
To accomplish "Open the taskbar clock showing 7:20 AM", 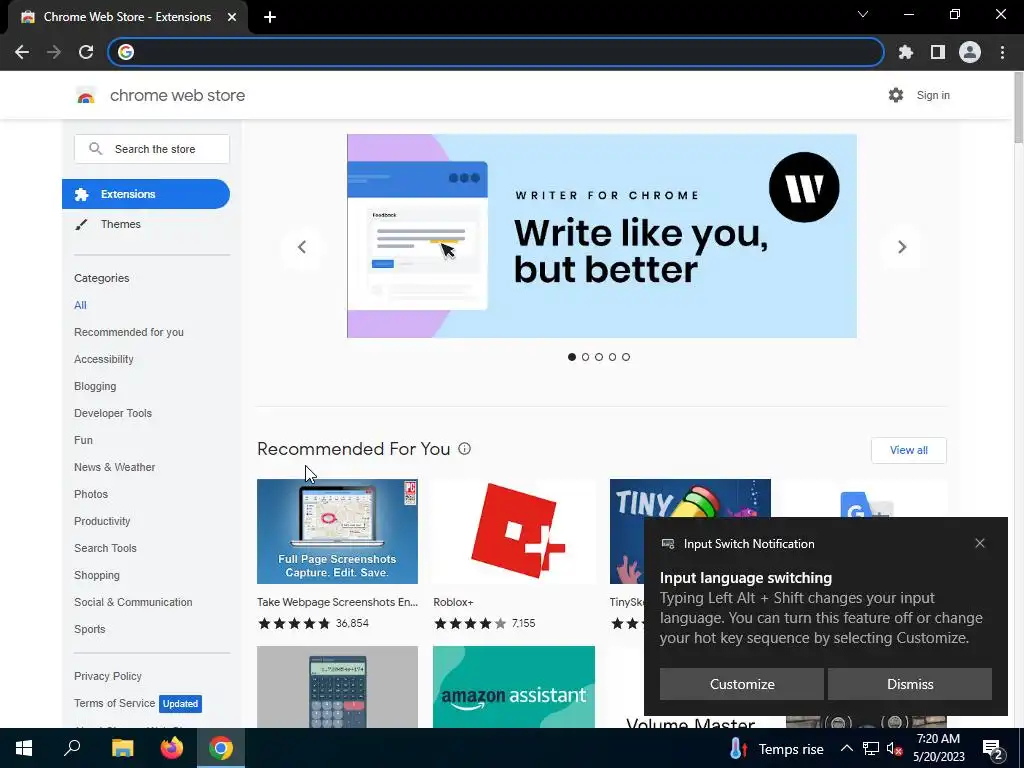I will pos(938,748).
